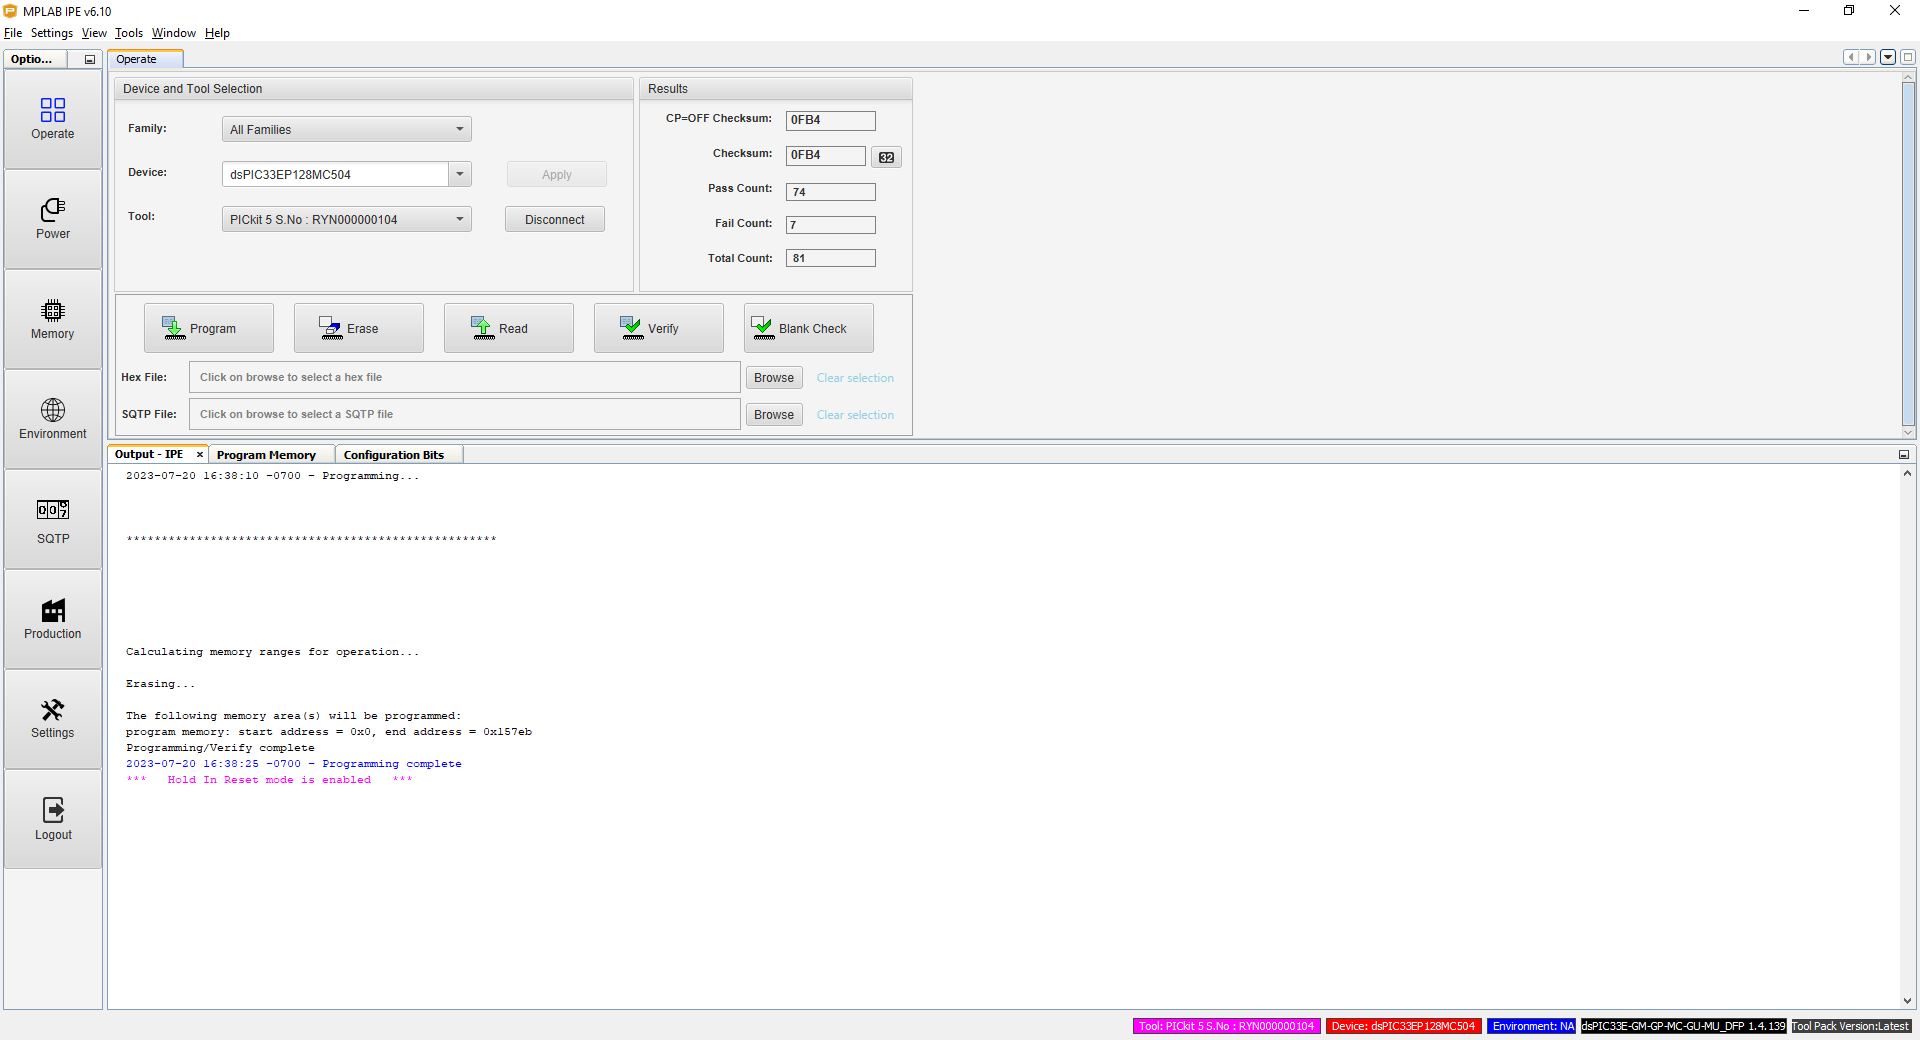Click the output panel vertical scrollbar
This screenshot has height=1040, width=1920.
(1907, 736)
